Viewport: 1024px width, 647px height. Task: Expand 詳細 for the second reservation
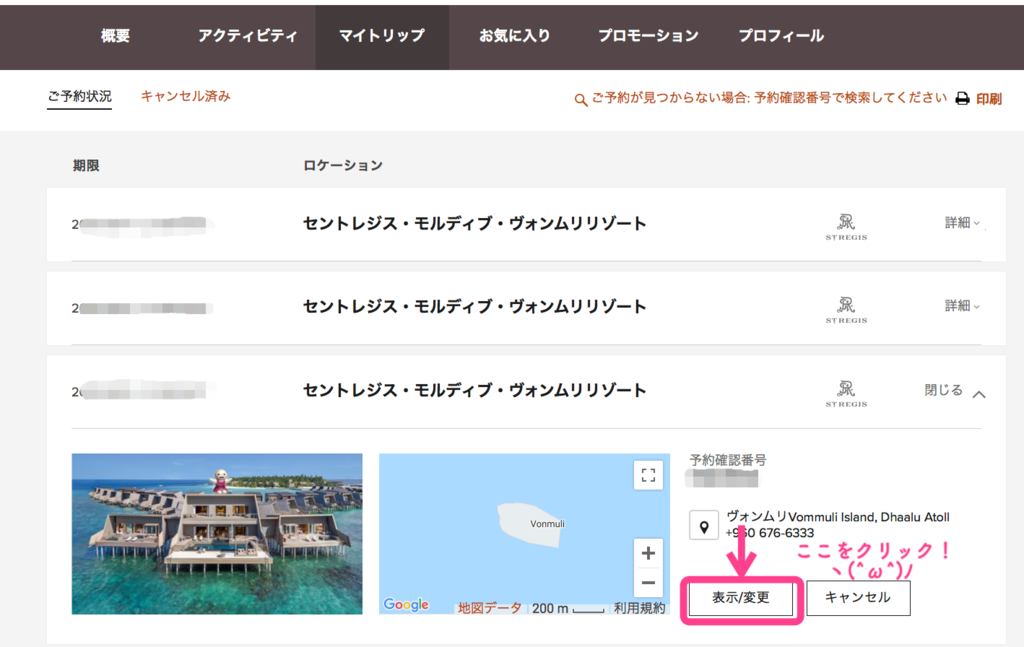pos(962,306)
